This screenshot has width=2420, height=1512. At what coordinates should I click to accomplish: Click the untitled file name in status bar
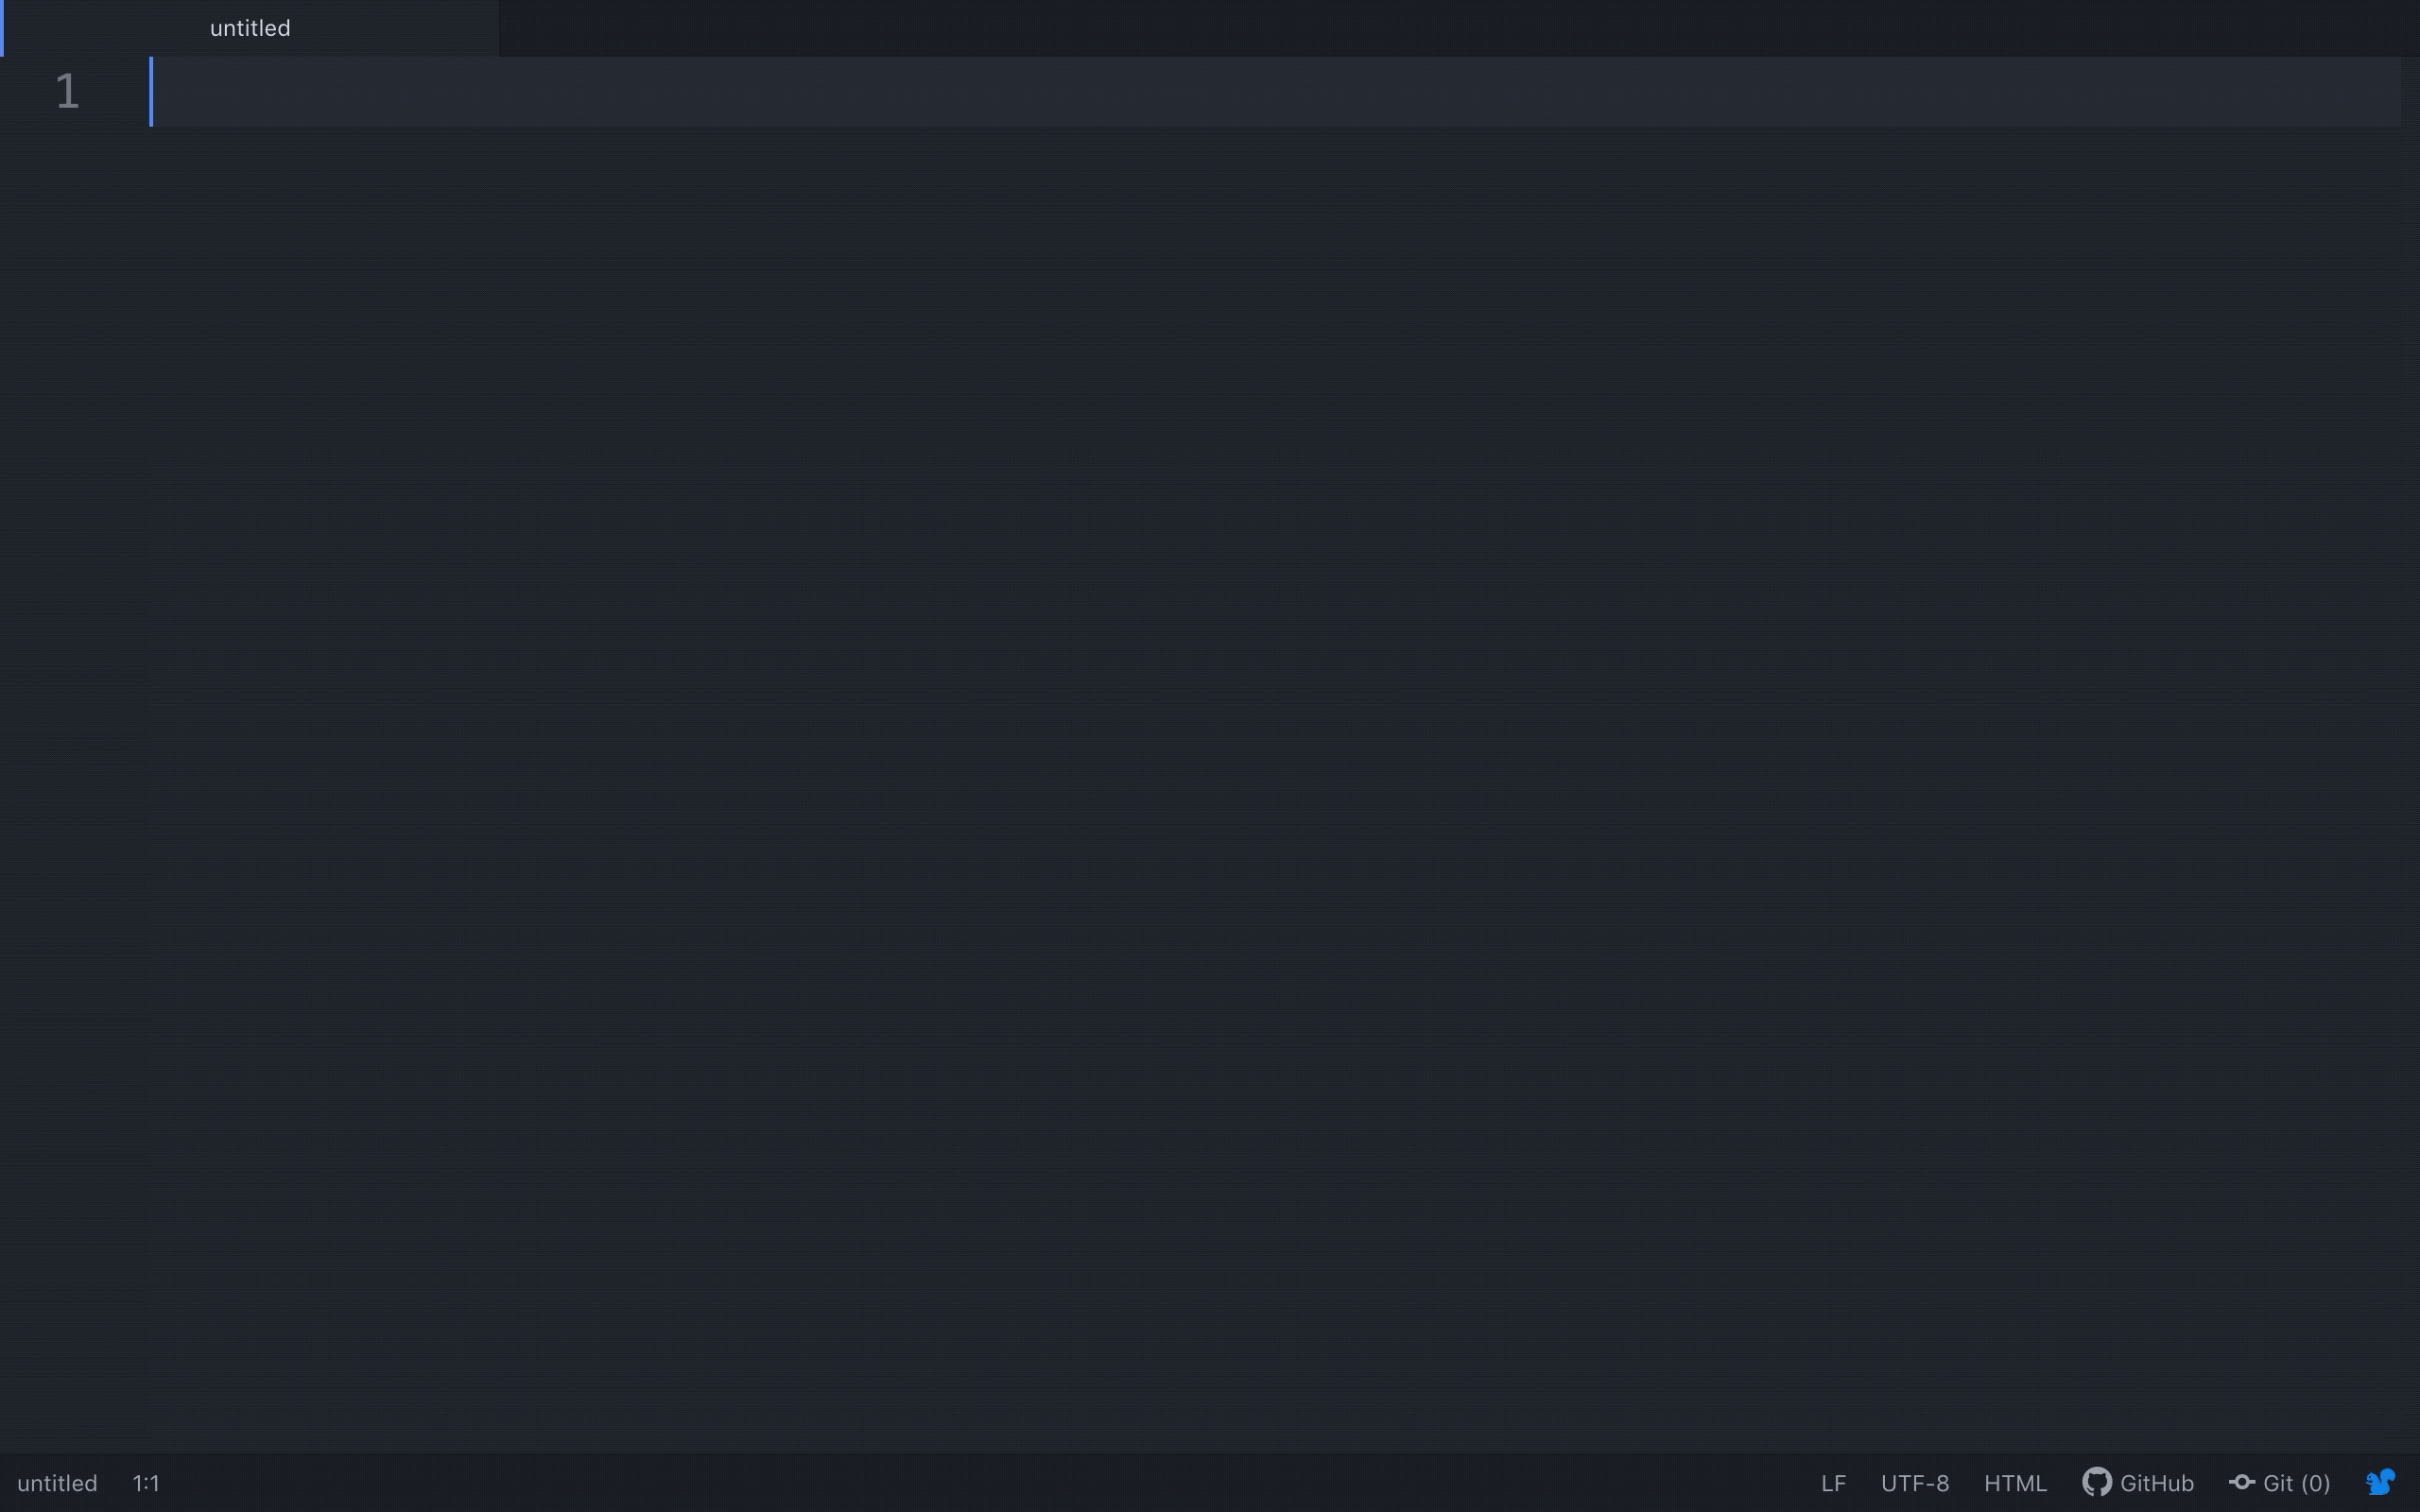tap(57, 1483)
